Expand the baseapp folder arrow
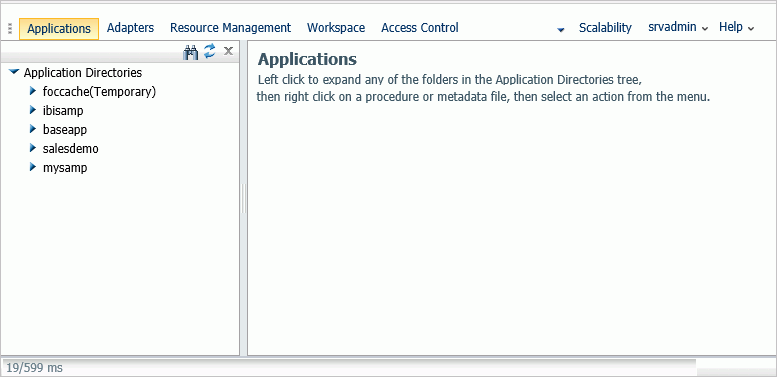 (x=33, y=129)
